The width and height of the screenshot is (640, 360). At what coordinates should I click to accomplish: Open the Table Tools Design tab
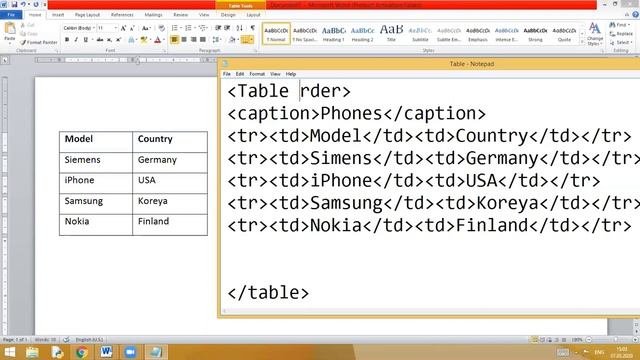228,15
